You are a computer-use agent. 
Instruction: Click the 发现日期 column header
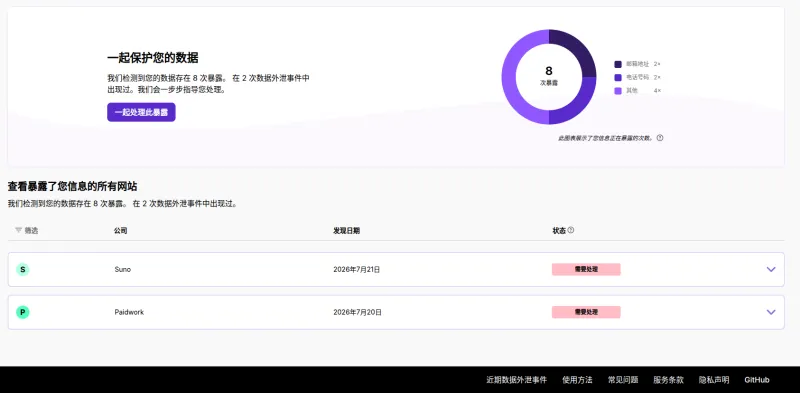pos(346,231)
